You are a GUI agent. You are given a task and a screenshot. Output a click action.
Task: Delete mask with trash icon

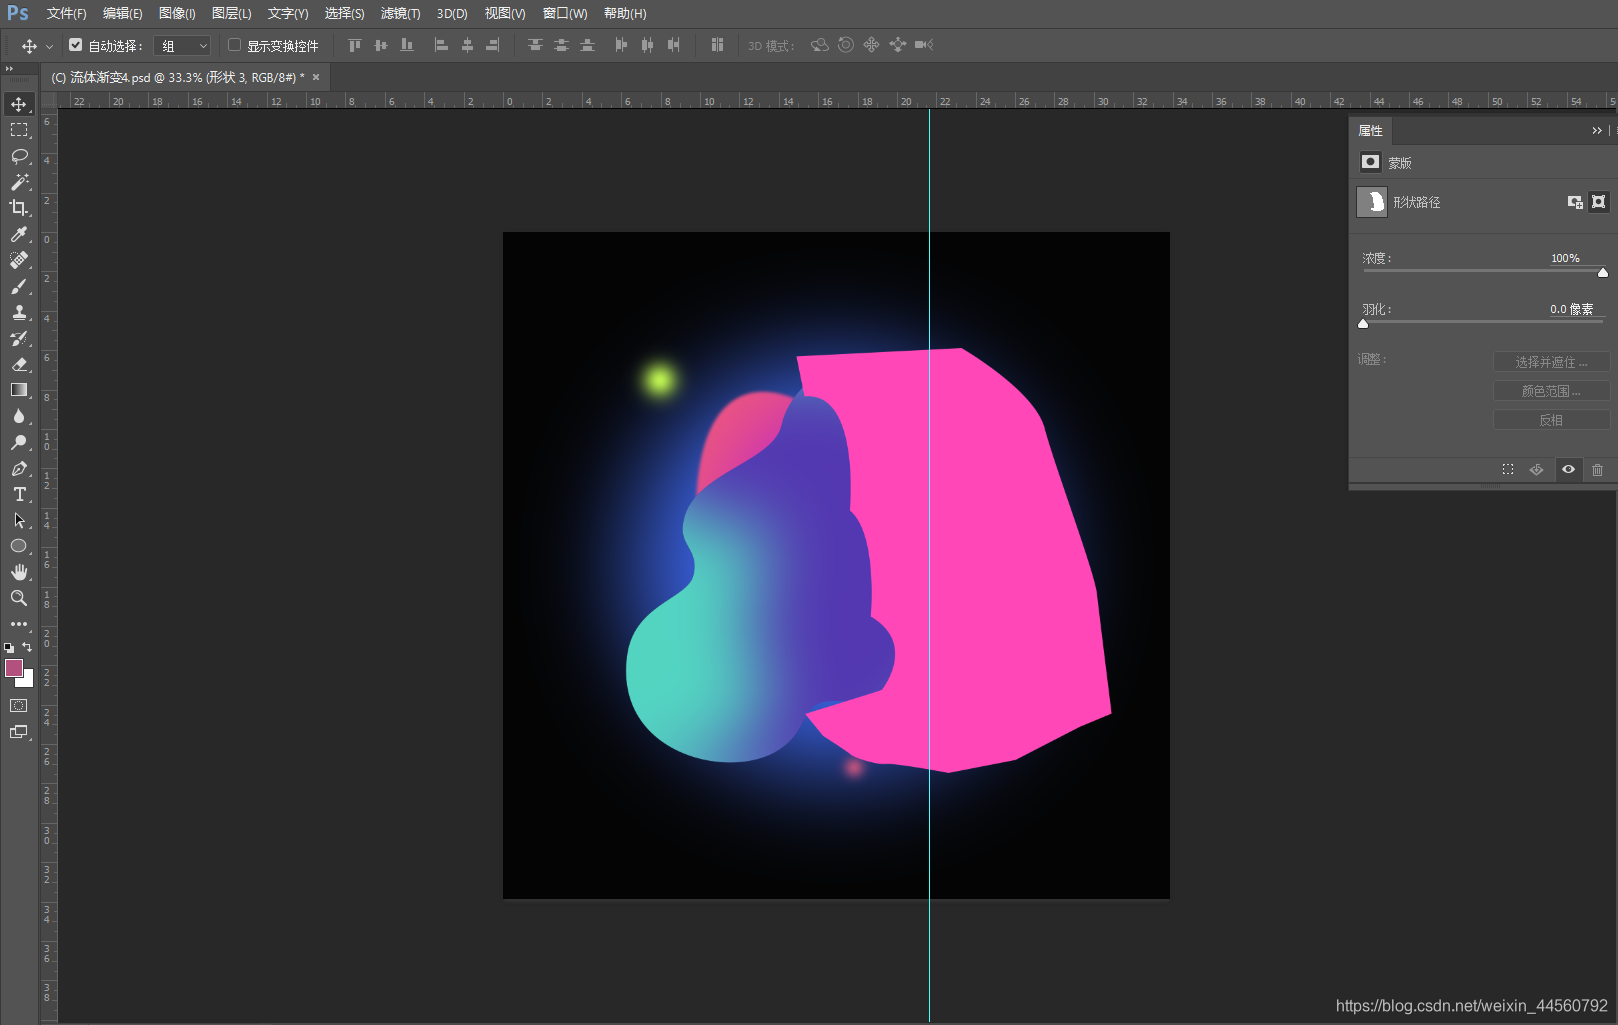tap(1597, 470)
